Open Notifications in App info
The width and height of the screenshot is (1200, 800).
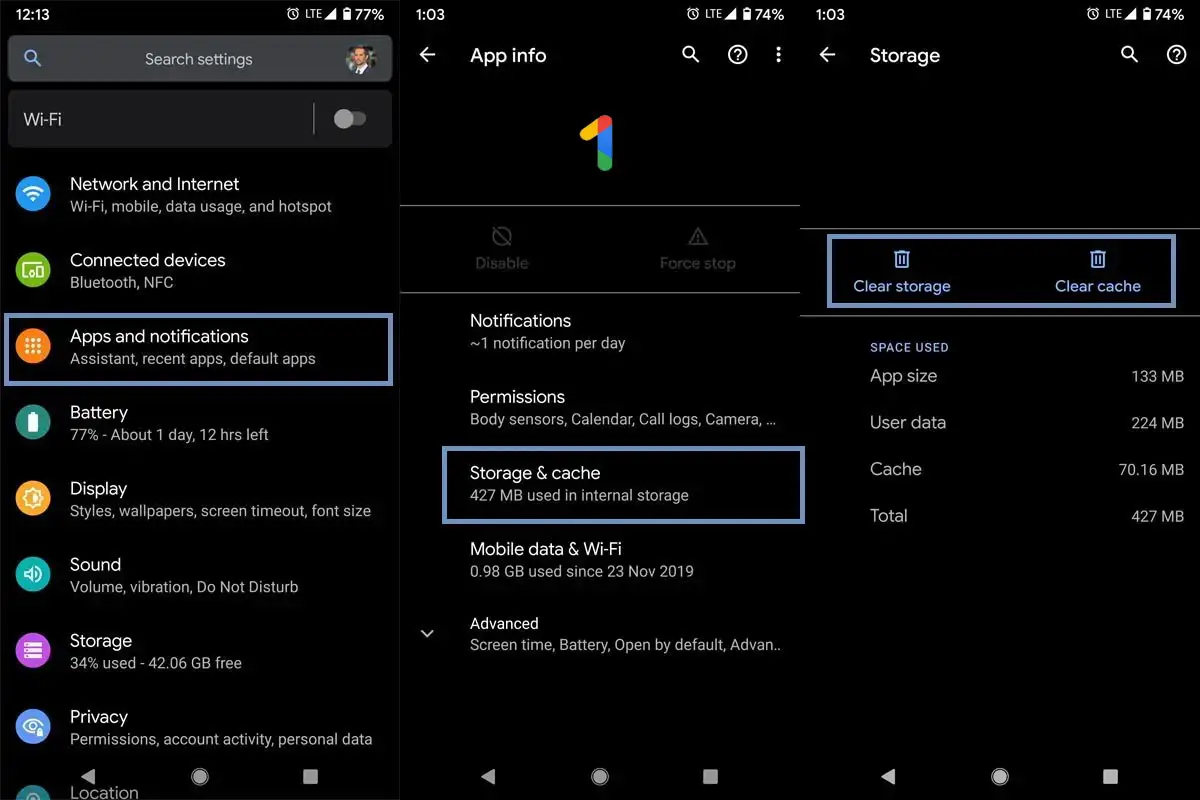point(600,331)
